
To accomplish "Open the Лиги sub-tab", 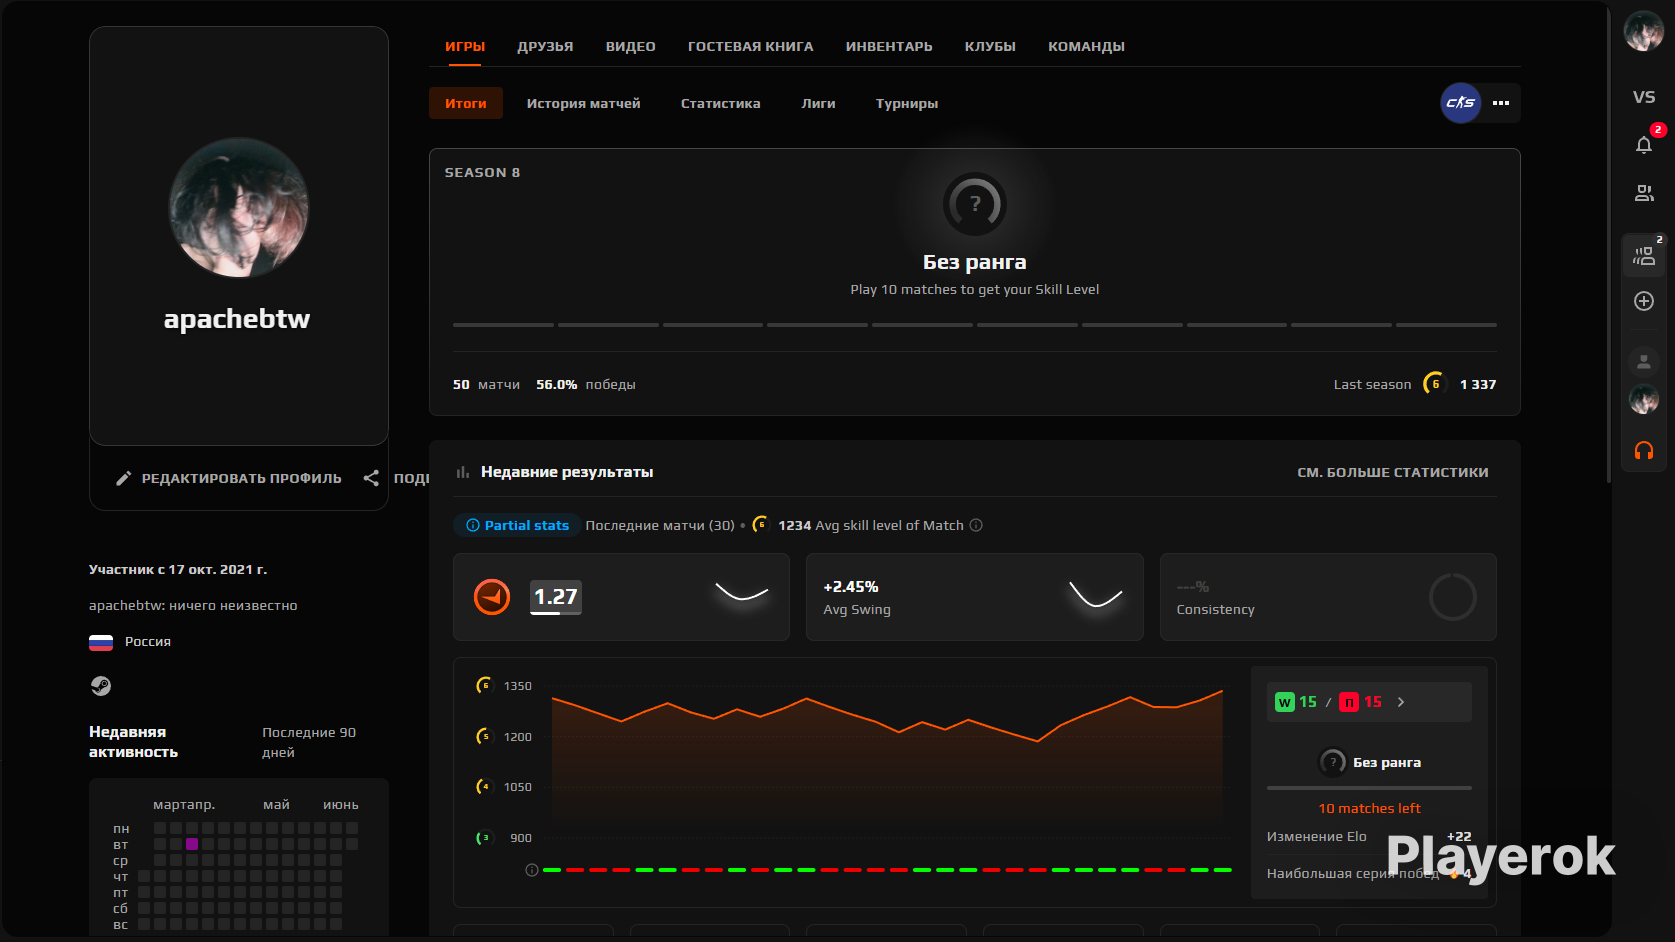I will [x=818, y=103].
